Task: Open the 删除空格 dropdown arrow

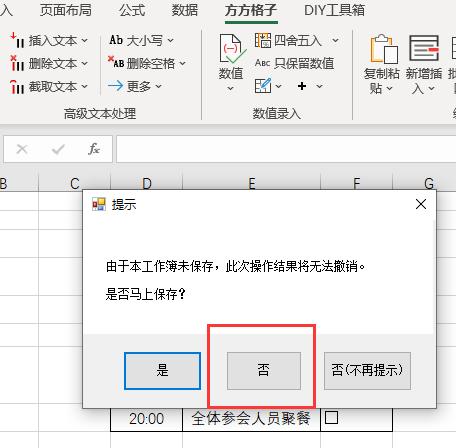Action: [x=182, y=63]
